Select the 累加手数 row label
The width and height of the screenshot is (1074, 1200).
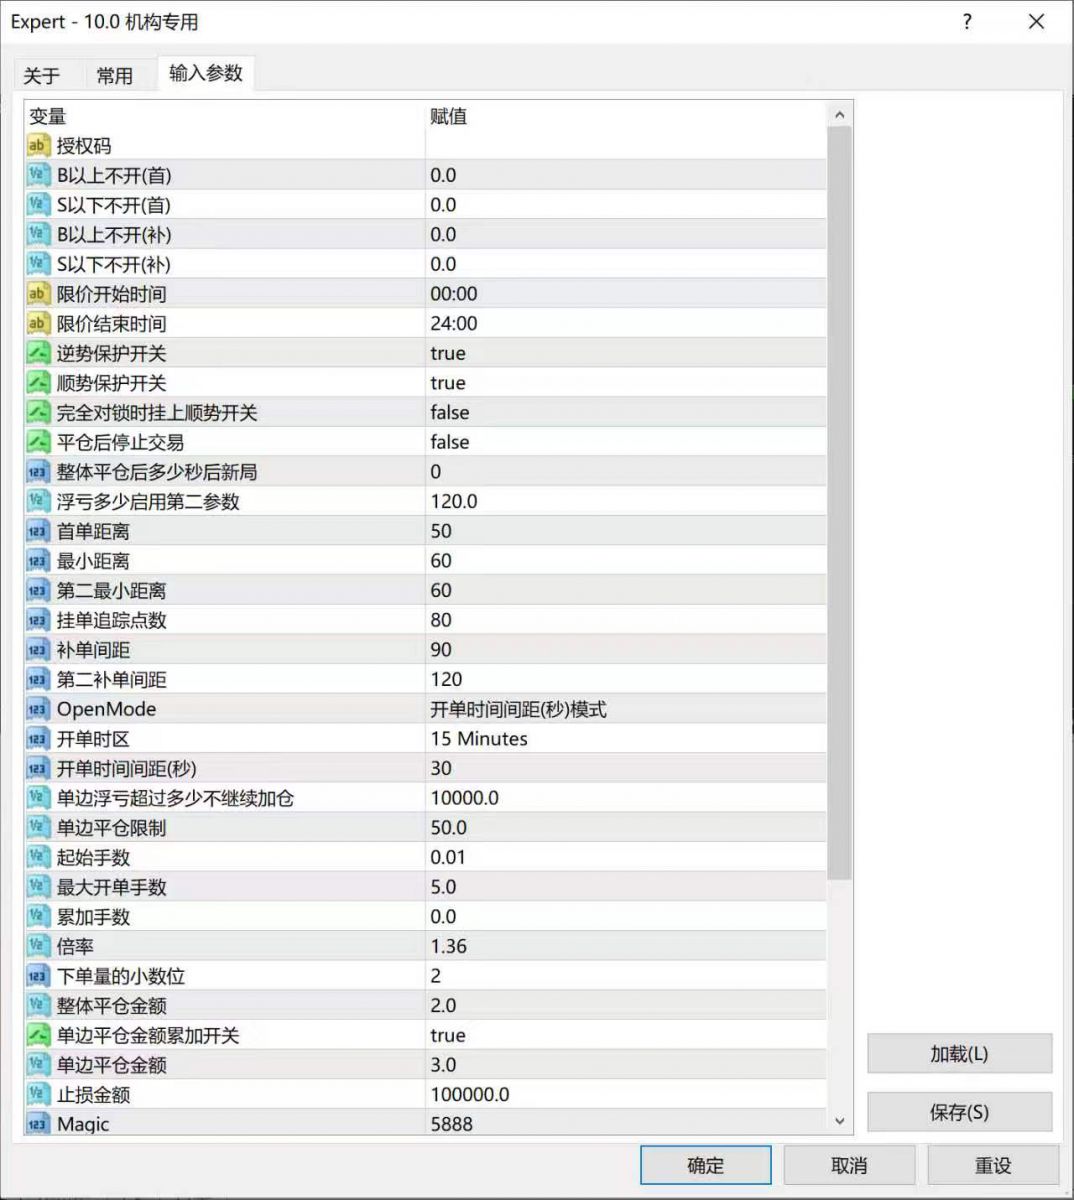(x=93, y=917)
